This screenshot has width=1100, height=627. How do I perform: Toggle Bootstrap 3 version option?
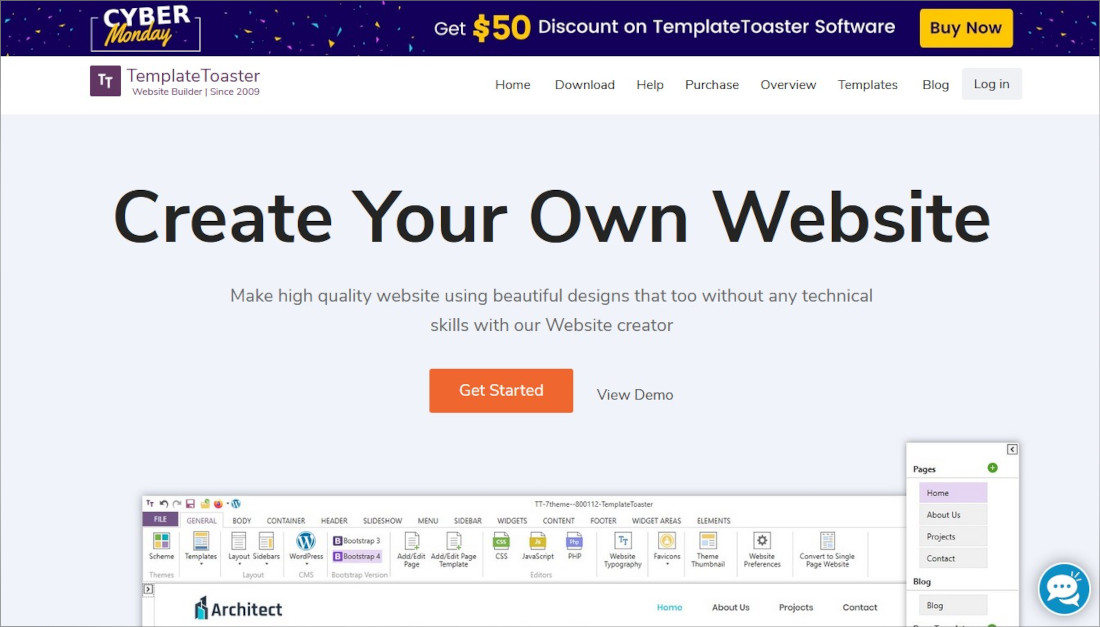pyautogui.click(x=356, y=541)
